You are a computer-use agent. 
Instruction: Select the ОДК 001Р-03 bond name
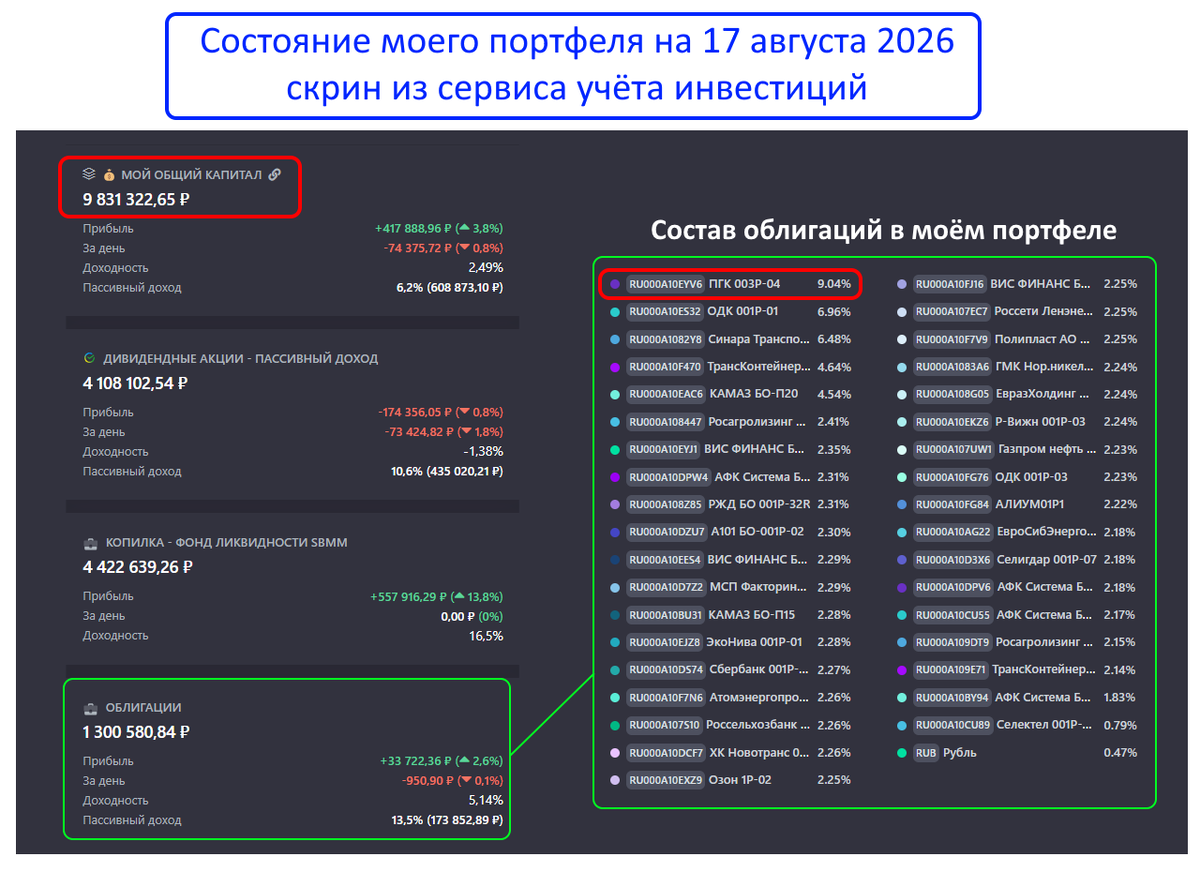tap(1032, 477)
